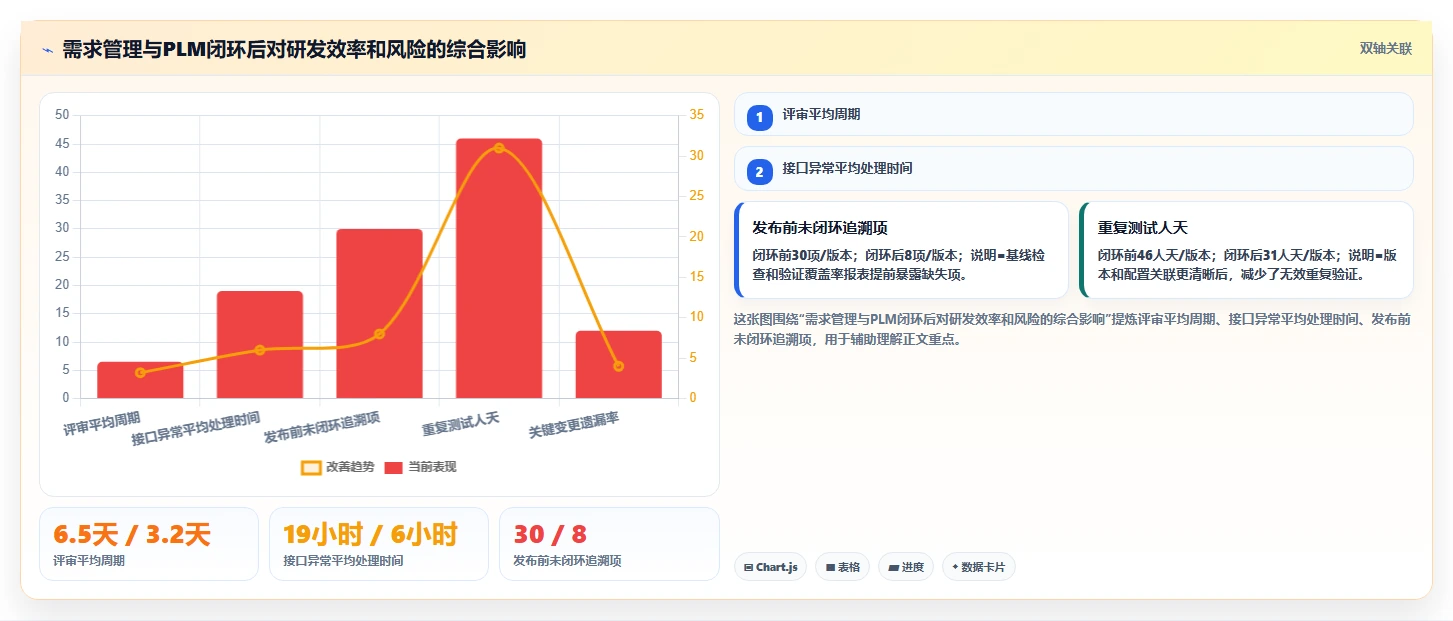This screenshot has height=621, width=1453.
Task: Click the red bar for 接口异常平均处理时间
Action: tap(260, 344)
